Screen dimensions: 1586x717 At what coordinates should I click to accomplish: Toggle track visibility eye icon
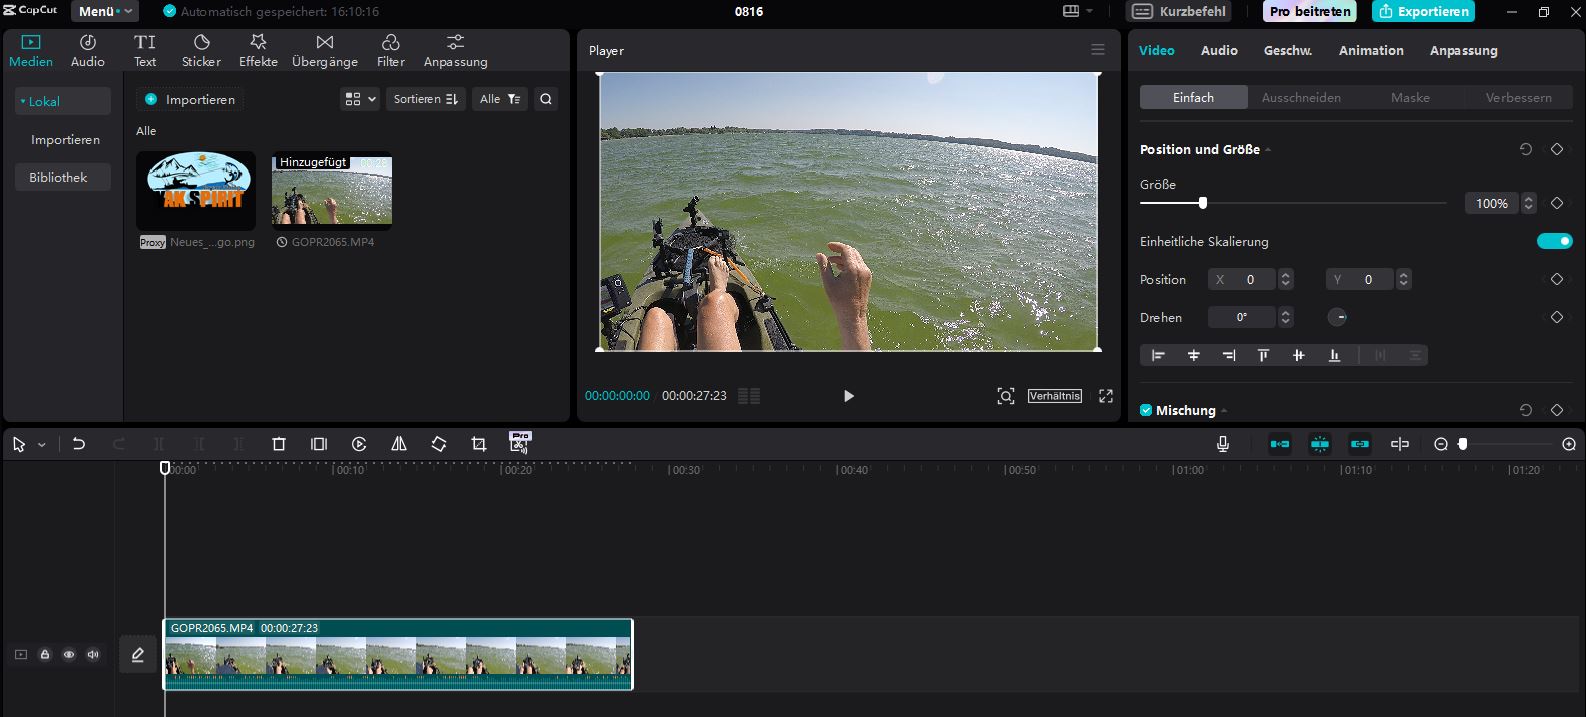(x=69, y=655)
